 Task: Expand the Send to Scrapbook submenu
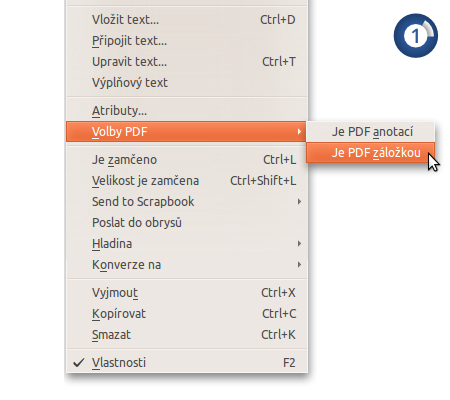coord(186,202)
